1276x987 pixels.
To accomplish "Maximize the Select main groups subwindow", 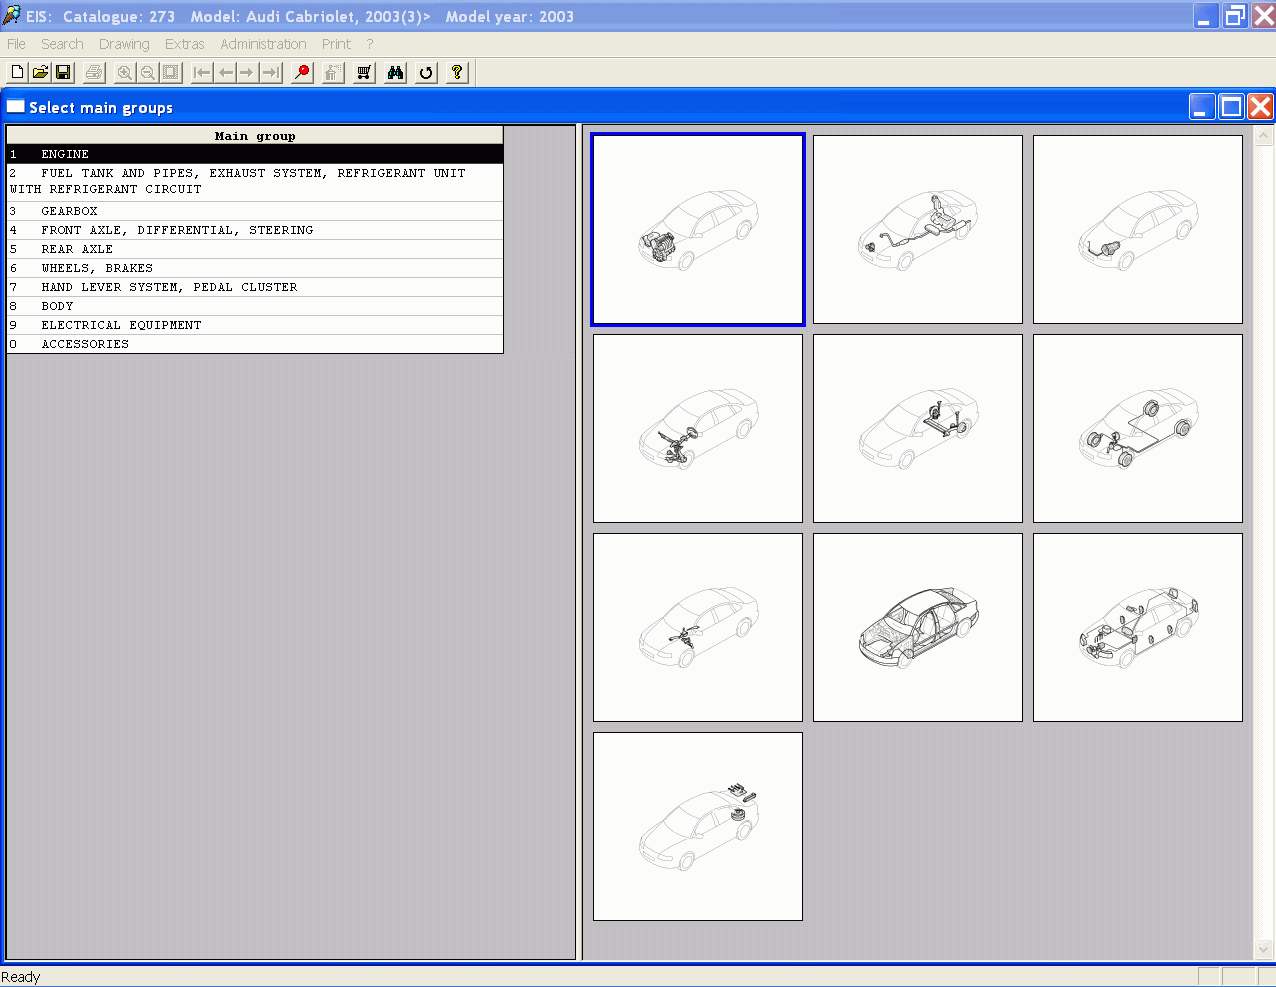I will [1232, 107].
